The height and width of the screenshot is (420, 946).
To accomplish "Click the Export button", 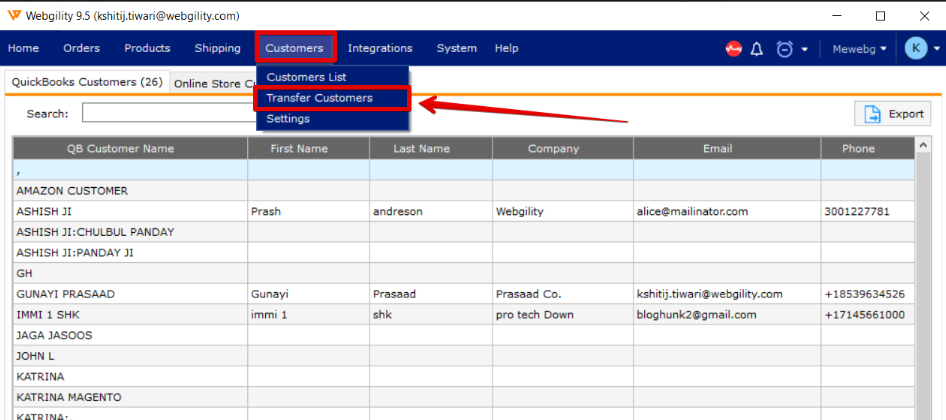I will (892, 114).
